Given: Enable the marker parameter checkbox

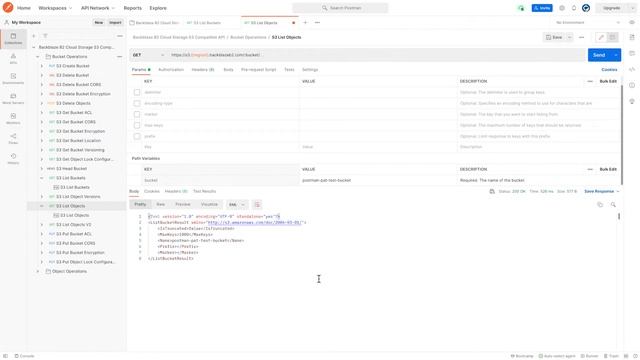Looking at the screenshot, I should (x=137, y=114).
